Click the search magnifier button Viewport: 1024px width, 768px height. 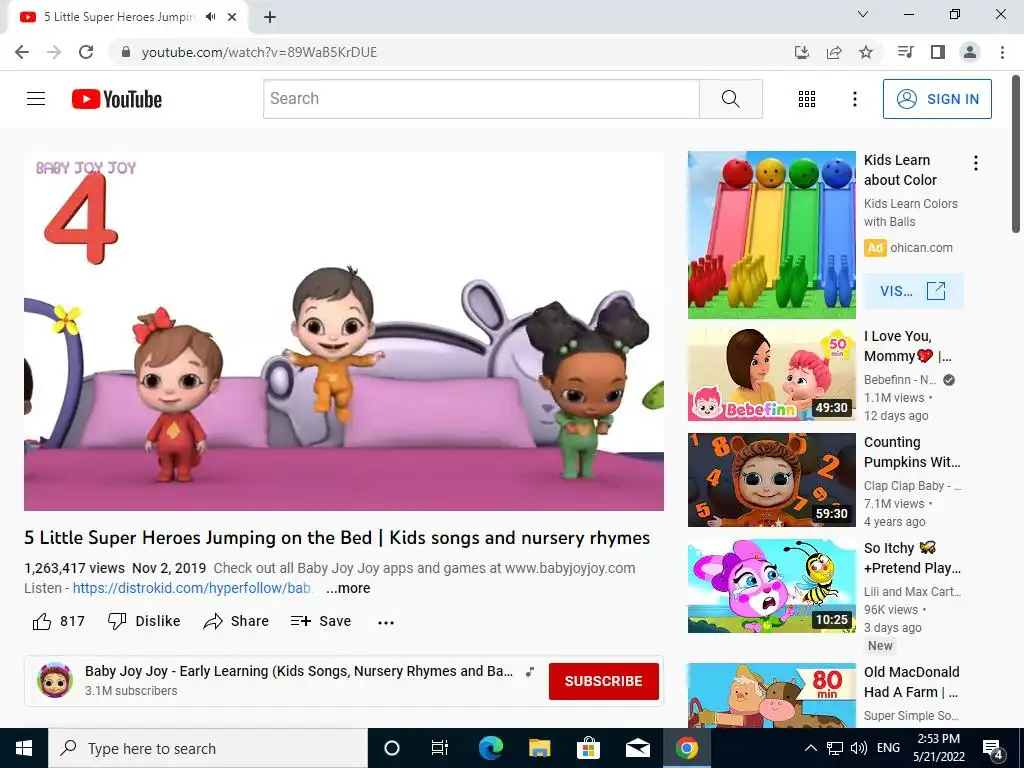tap(731, 99)
